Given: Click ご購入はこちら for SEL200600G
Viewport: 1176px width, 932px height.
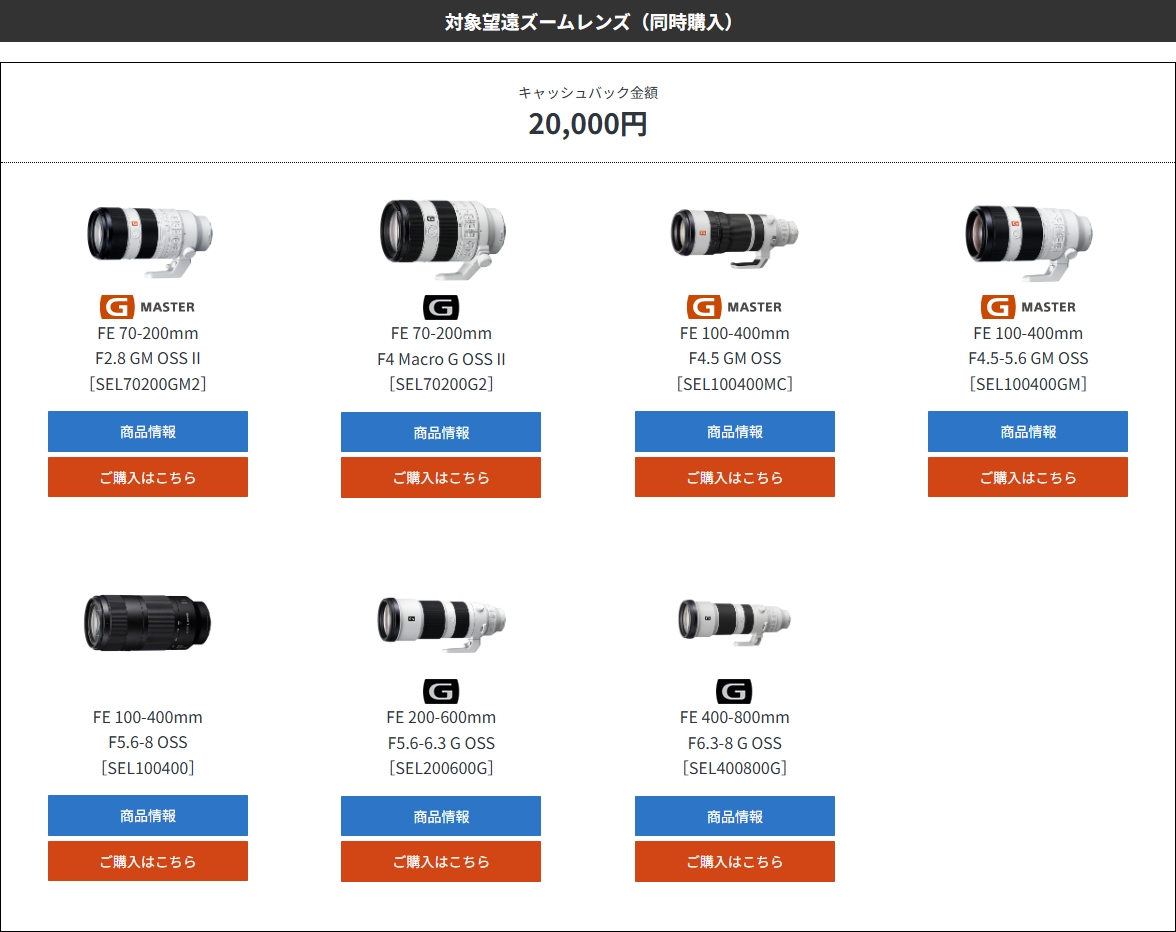Looking at the screenshot, I should pyautogui.click(x=441, y=862).
